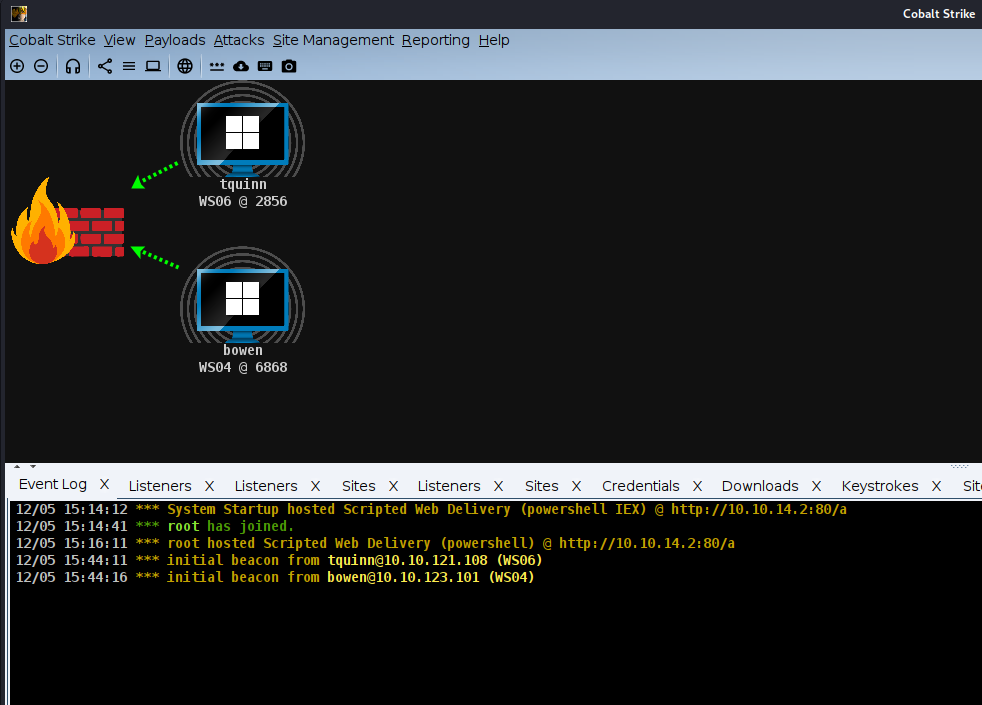Open the Reporting menu

coord(436,40)
